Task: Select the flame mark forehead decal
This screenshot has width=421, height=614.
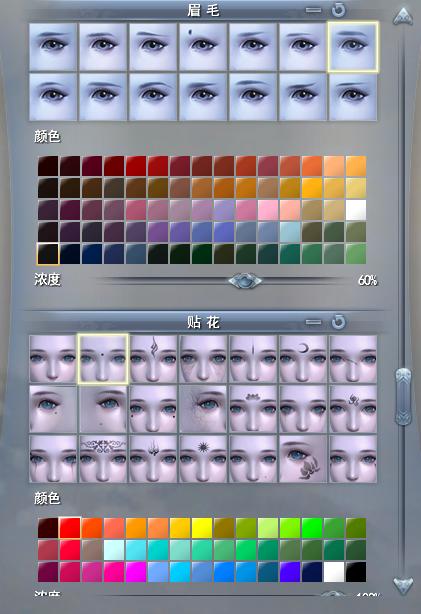Action: pos(153,359)
